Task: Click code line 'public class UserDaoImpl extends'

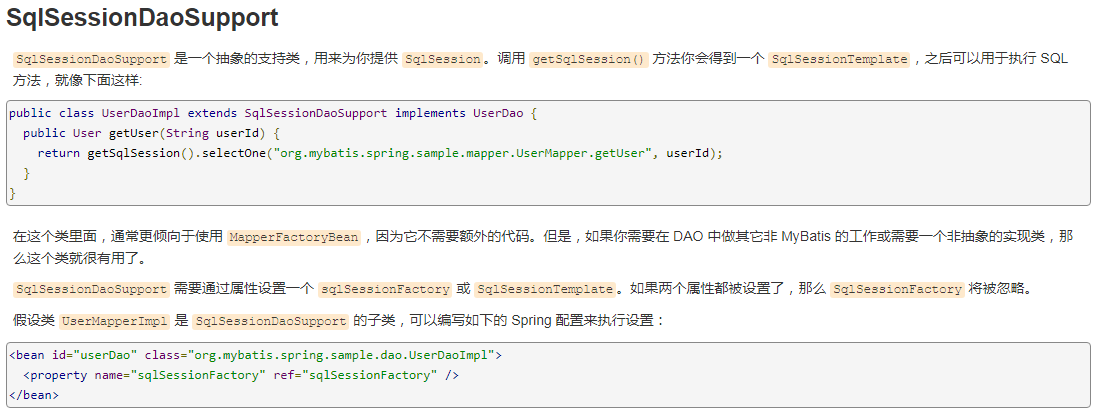Action: tap(273, 113)
